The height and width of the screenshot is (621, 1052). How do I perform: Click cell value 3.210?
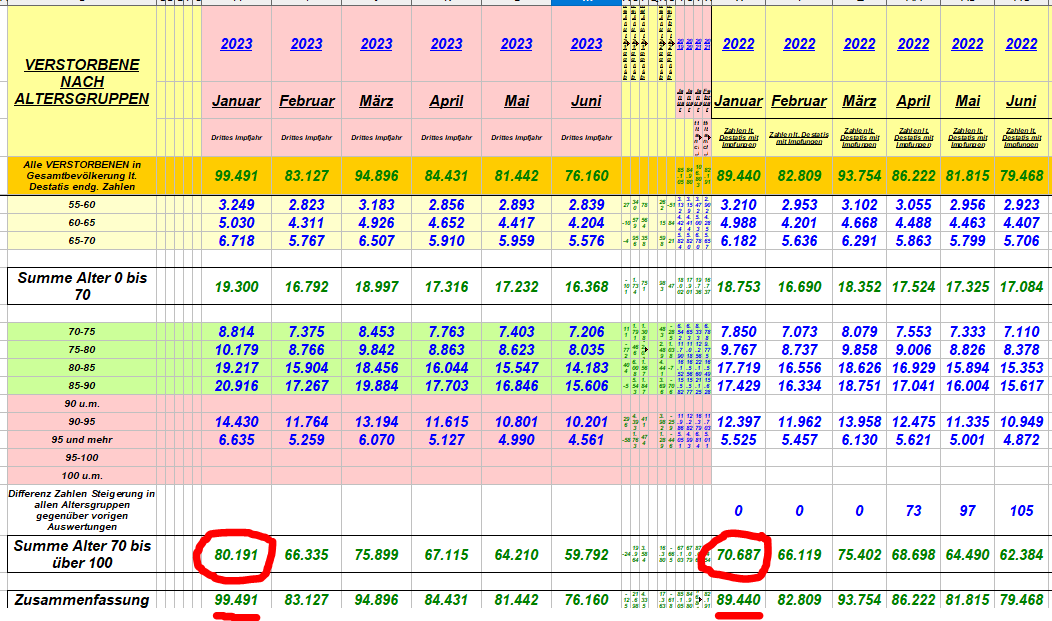click(x=738, y=205)
